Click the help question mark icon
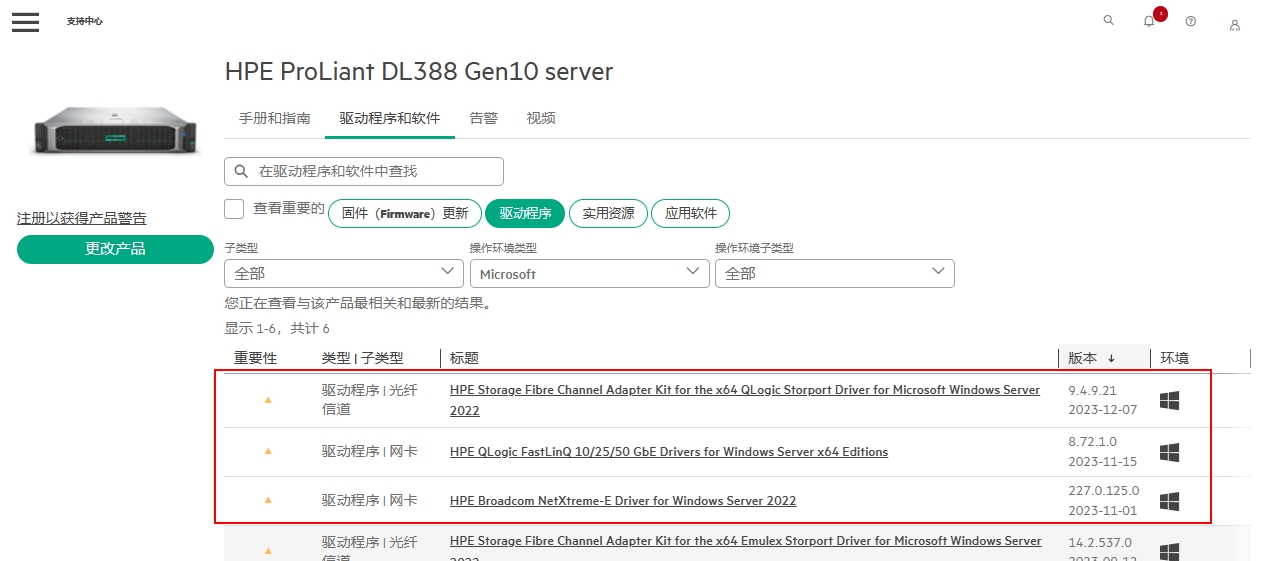Viewport: 1274px width, 561px height. 1190,21
